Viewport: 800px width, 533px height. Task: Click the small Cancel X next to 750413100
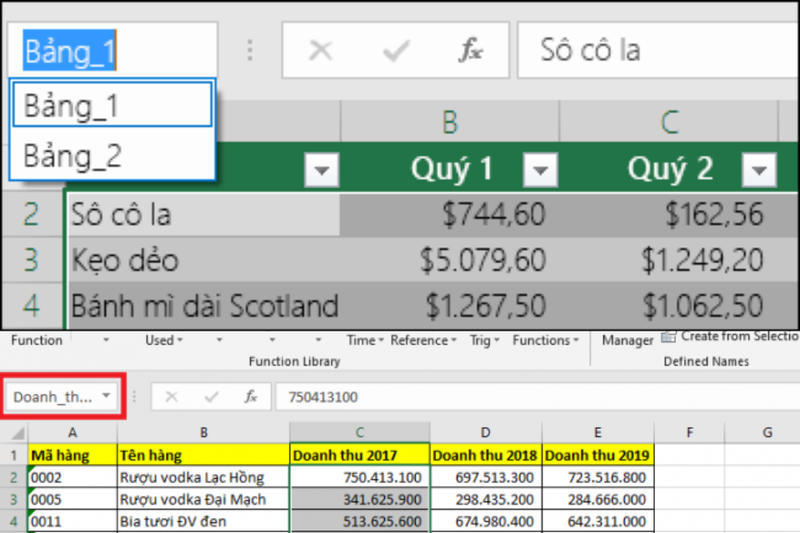tap(171, 396)
